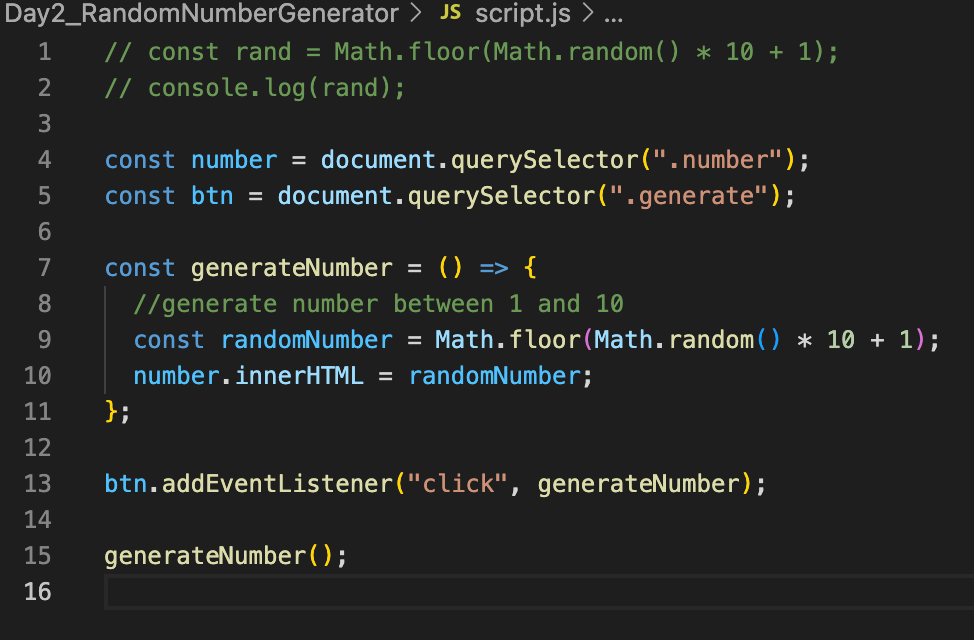Click the arrow '=>' on line 7
The image size is (974, 640).
(494, 268)
